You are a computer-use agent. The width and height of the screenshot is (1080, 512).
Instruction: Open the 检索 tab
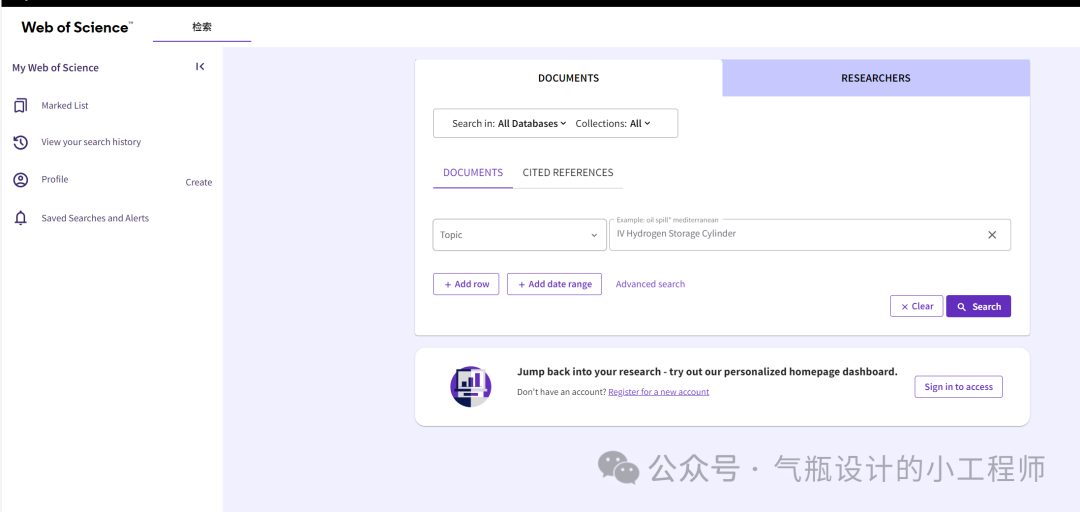click(202, 28)
